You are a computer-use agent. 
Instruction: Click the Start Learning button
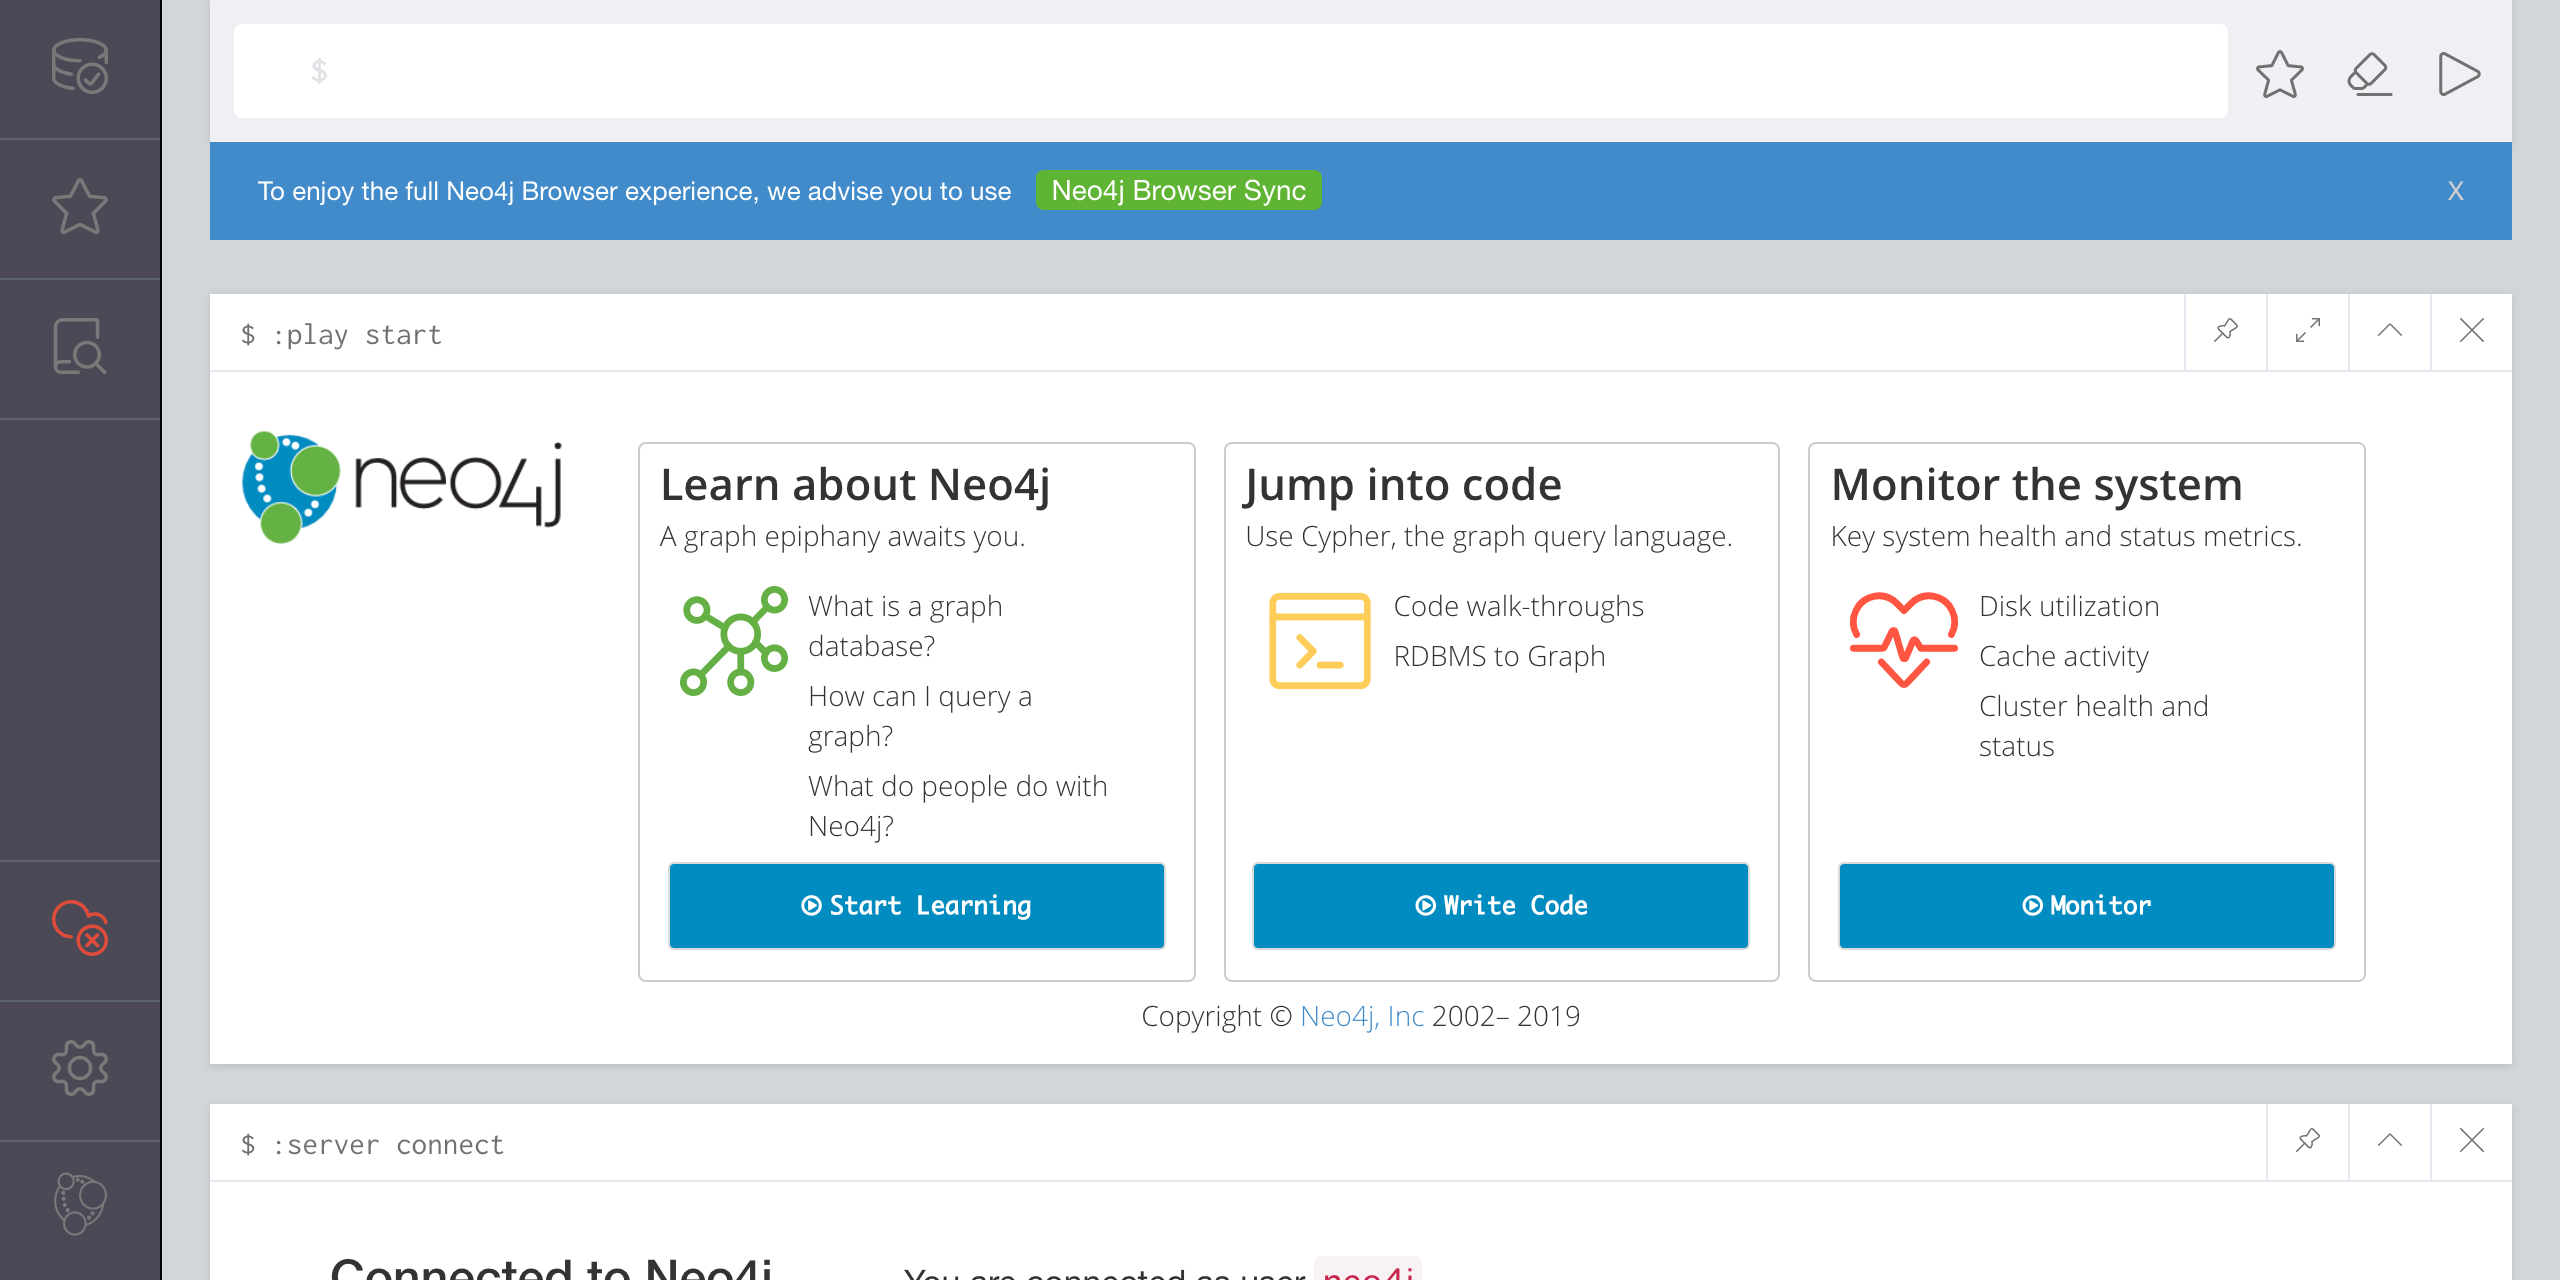coord(916,906)
